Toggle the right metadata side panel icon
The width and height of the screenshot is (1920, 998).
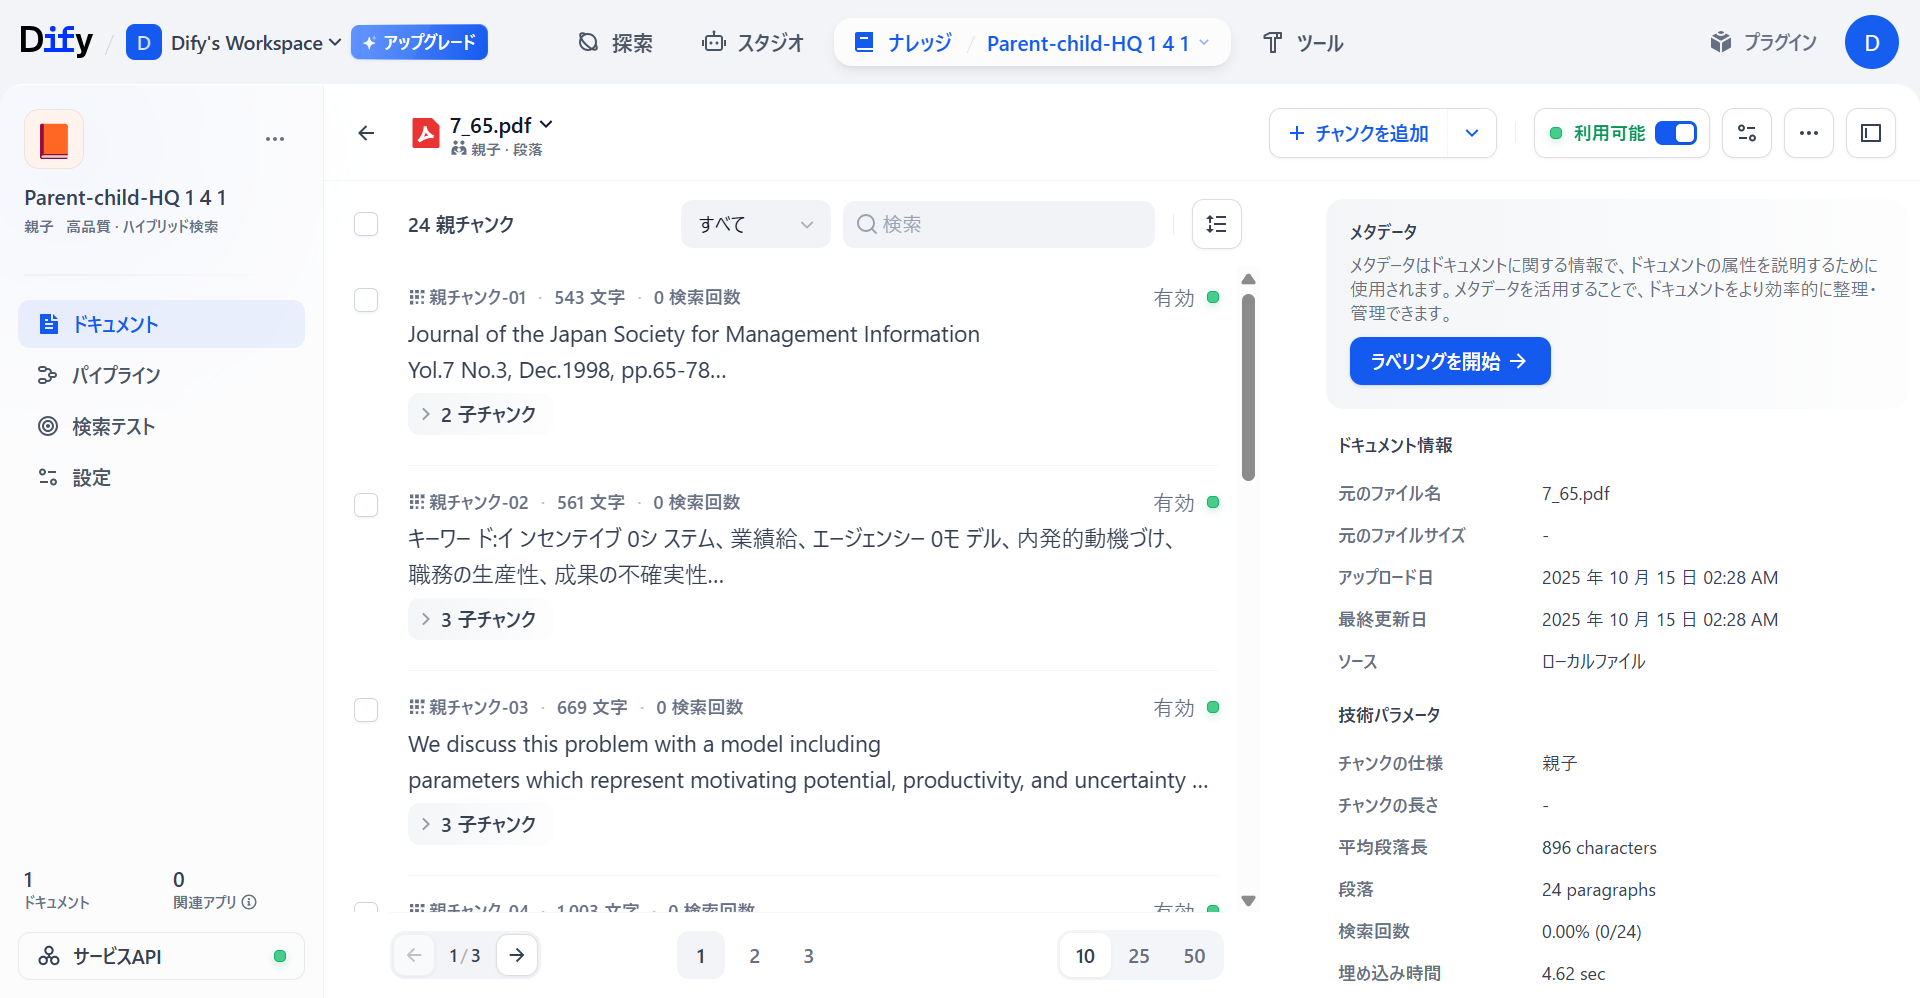pos(1870,133)
